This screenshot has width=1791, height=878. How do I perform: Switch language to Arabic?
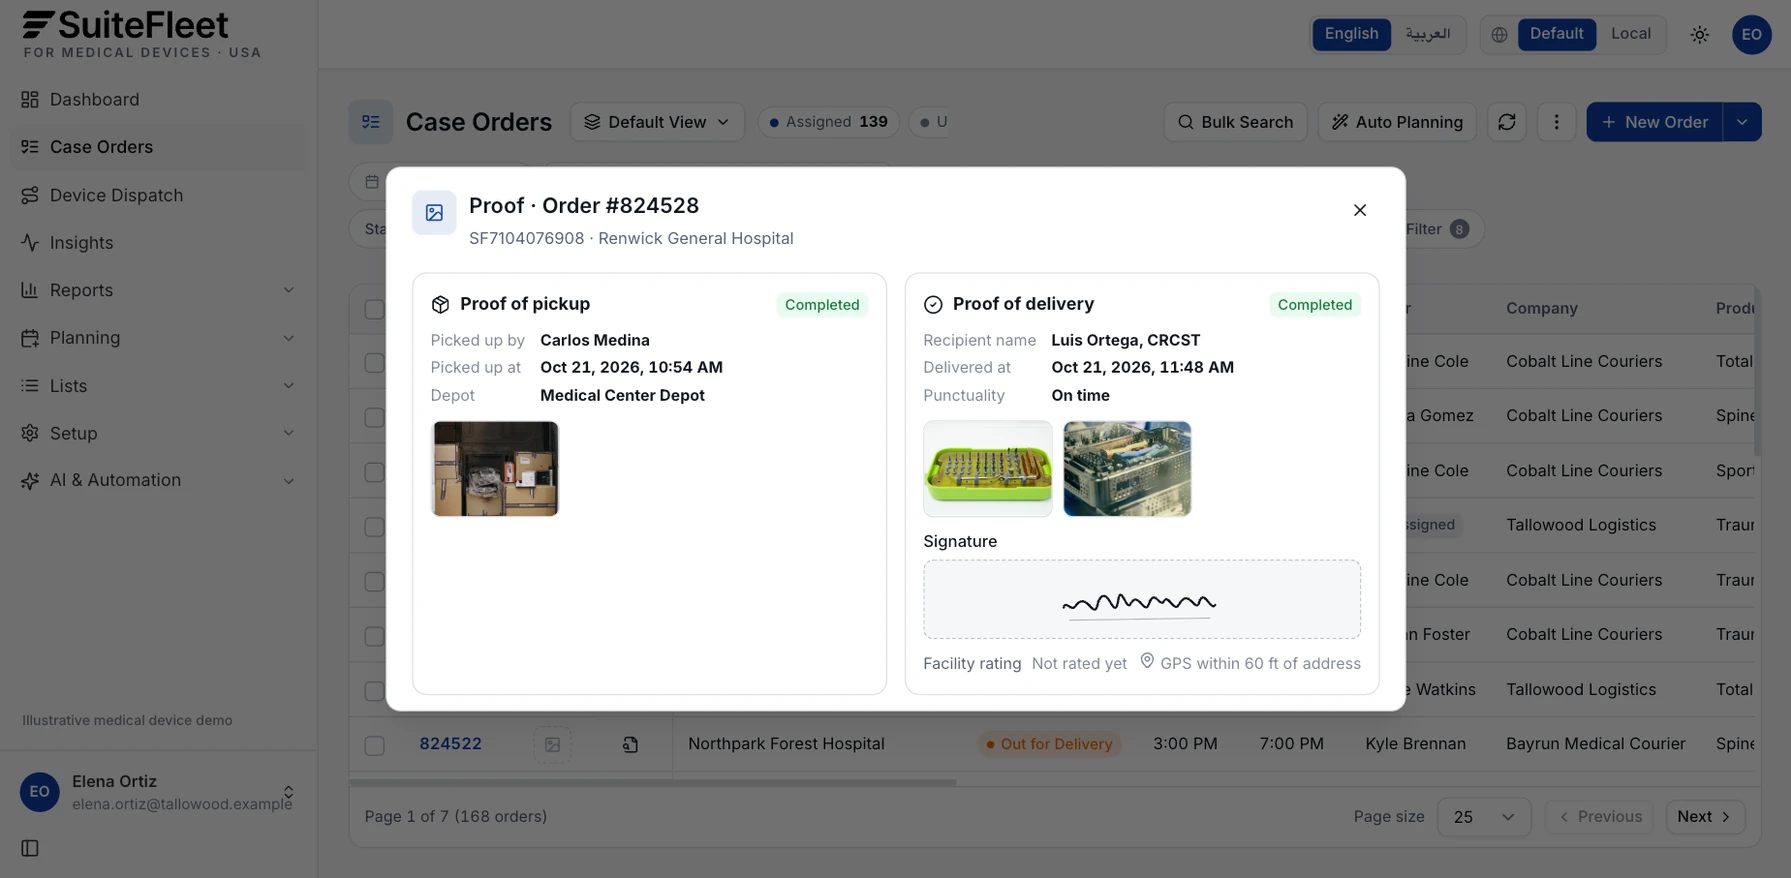[1427, 34]
